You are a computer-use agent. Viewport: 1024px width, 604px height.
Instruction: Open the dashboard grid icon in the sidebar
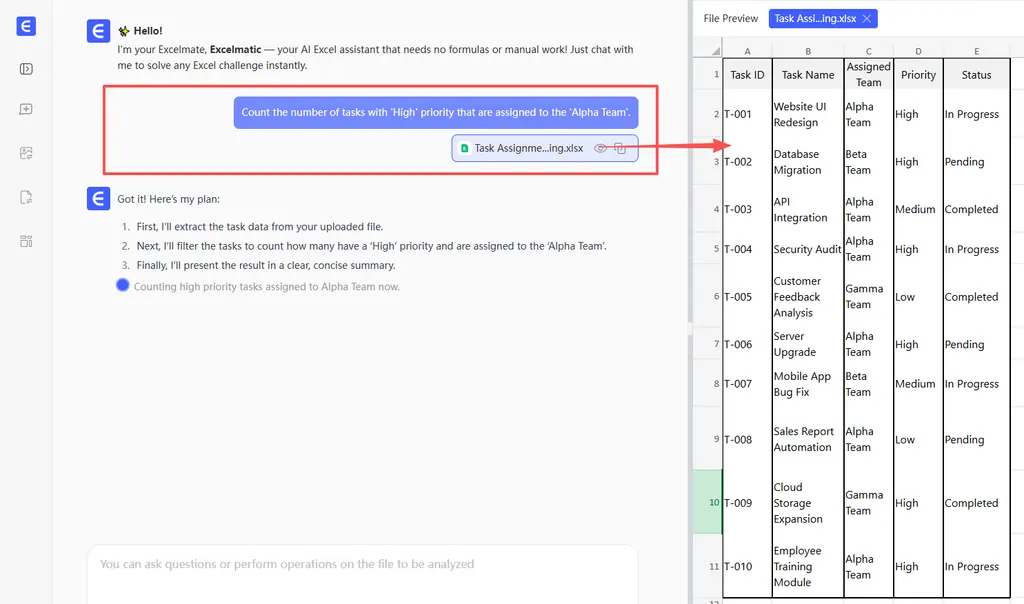[x=26, y=241]
